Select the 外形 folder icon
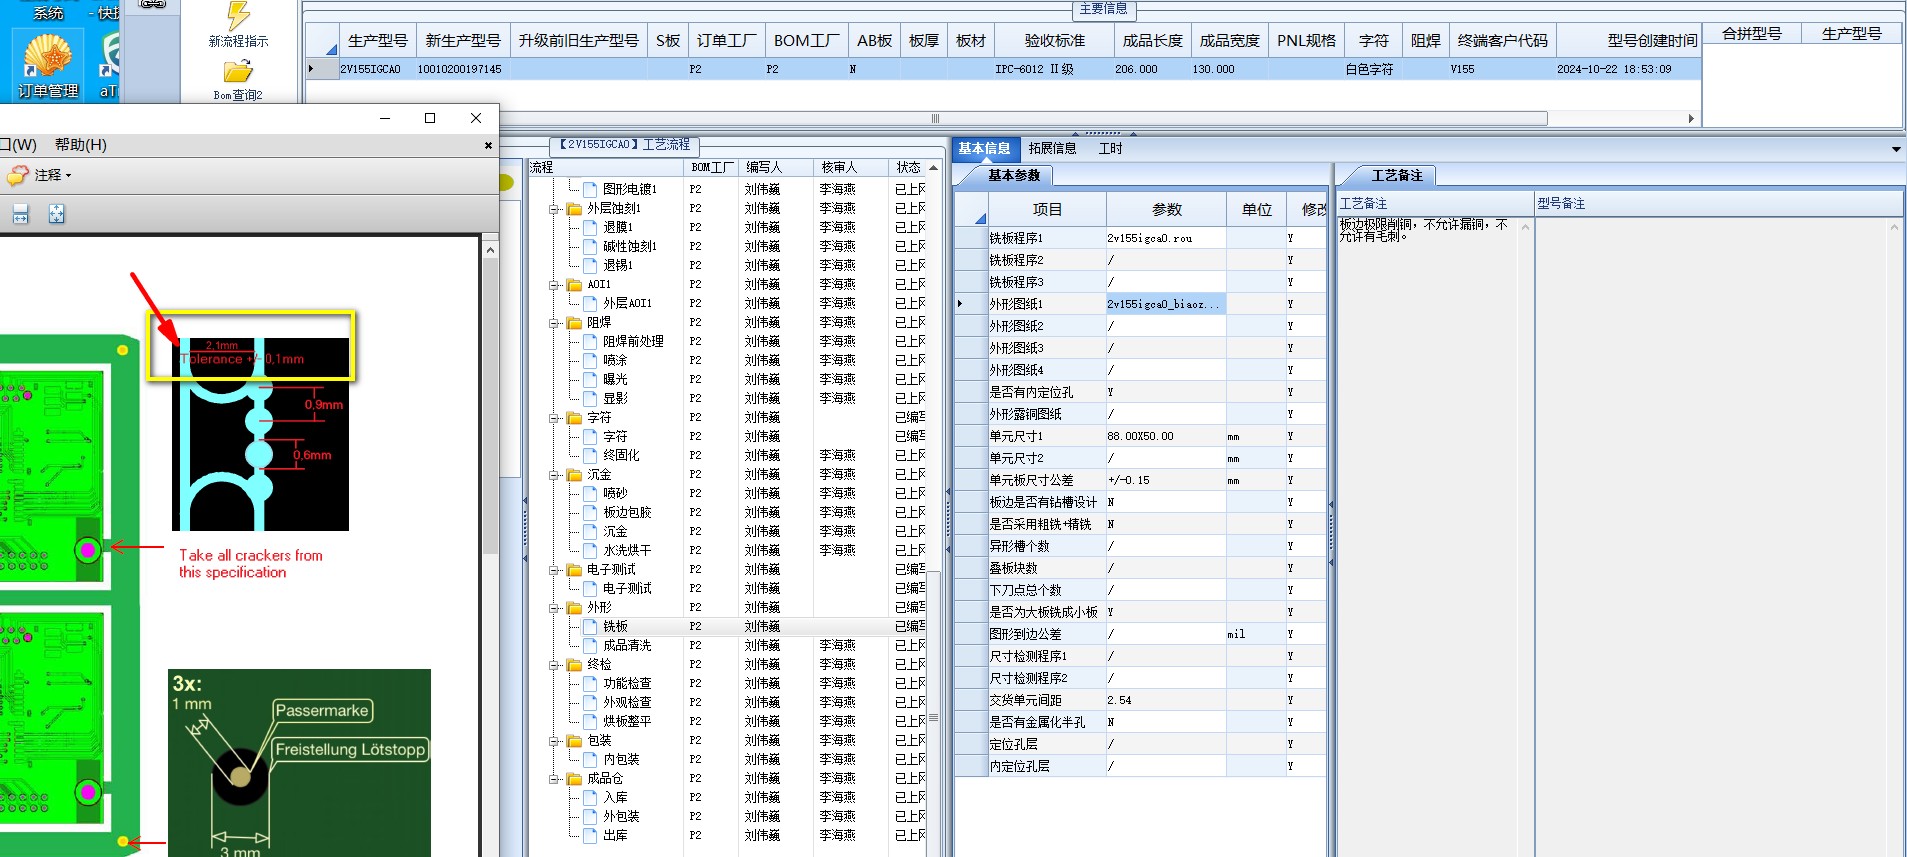1907x857 pixels. (x=574, y=608)
